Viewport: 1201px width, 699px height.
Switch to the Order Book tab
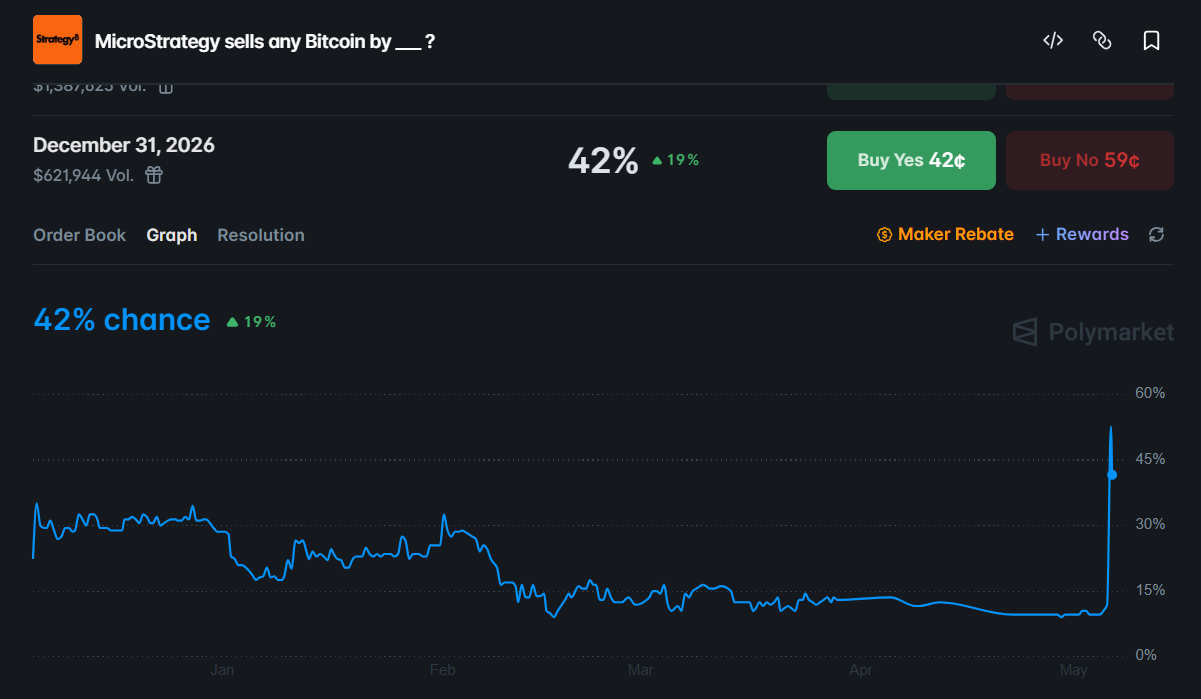click(x=80, y=235)
